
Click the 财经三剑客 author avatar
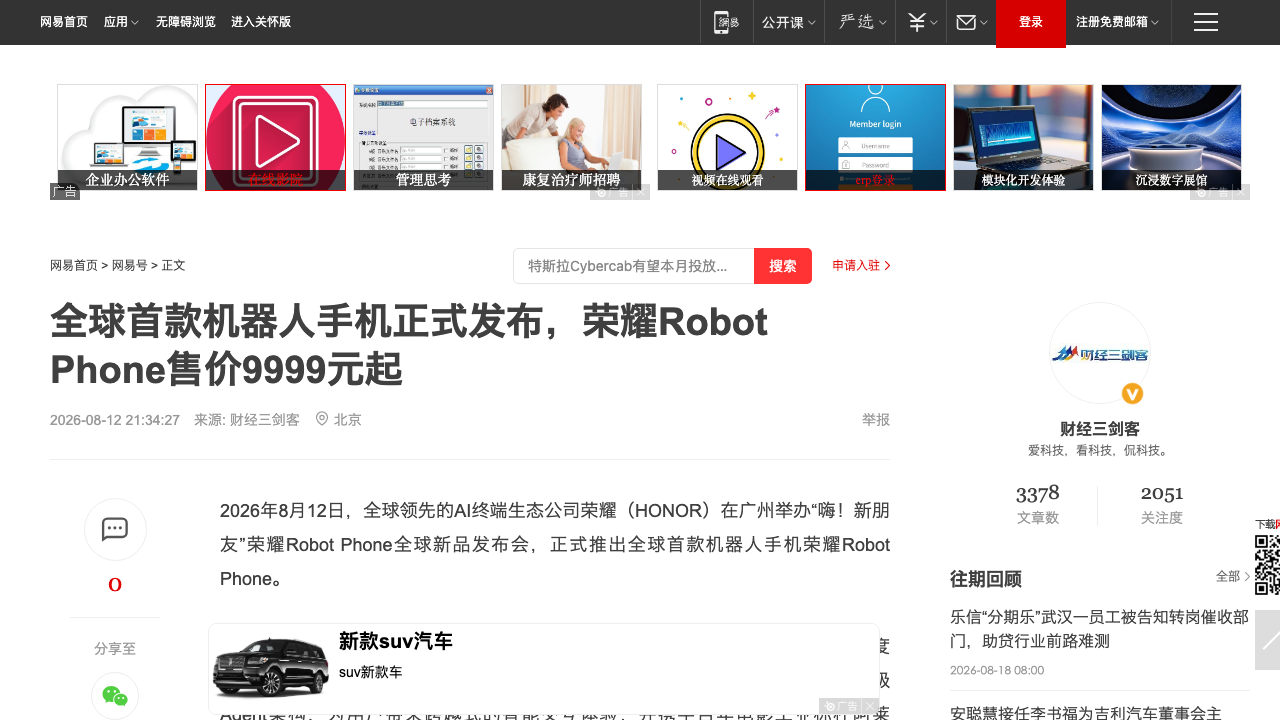tap(1100, 353)
